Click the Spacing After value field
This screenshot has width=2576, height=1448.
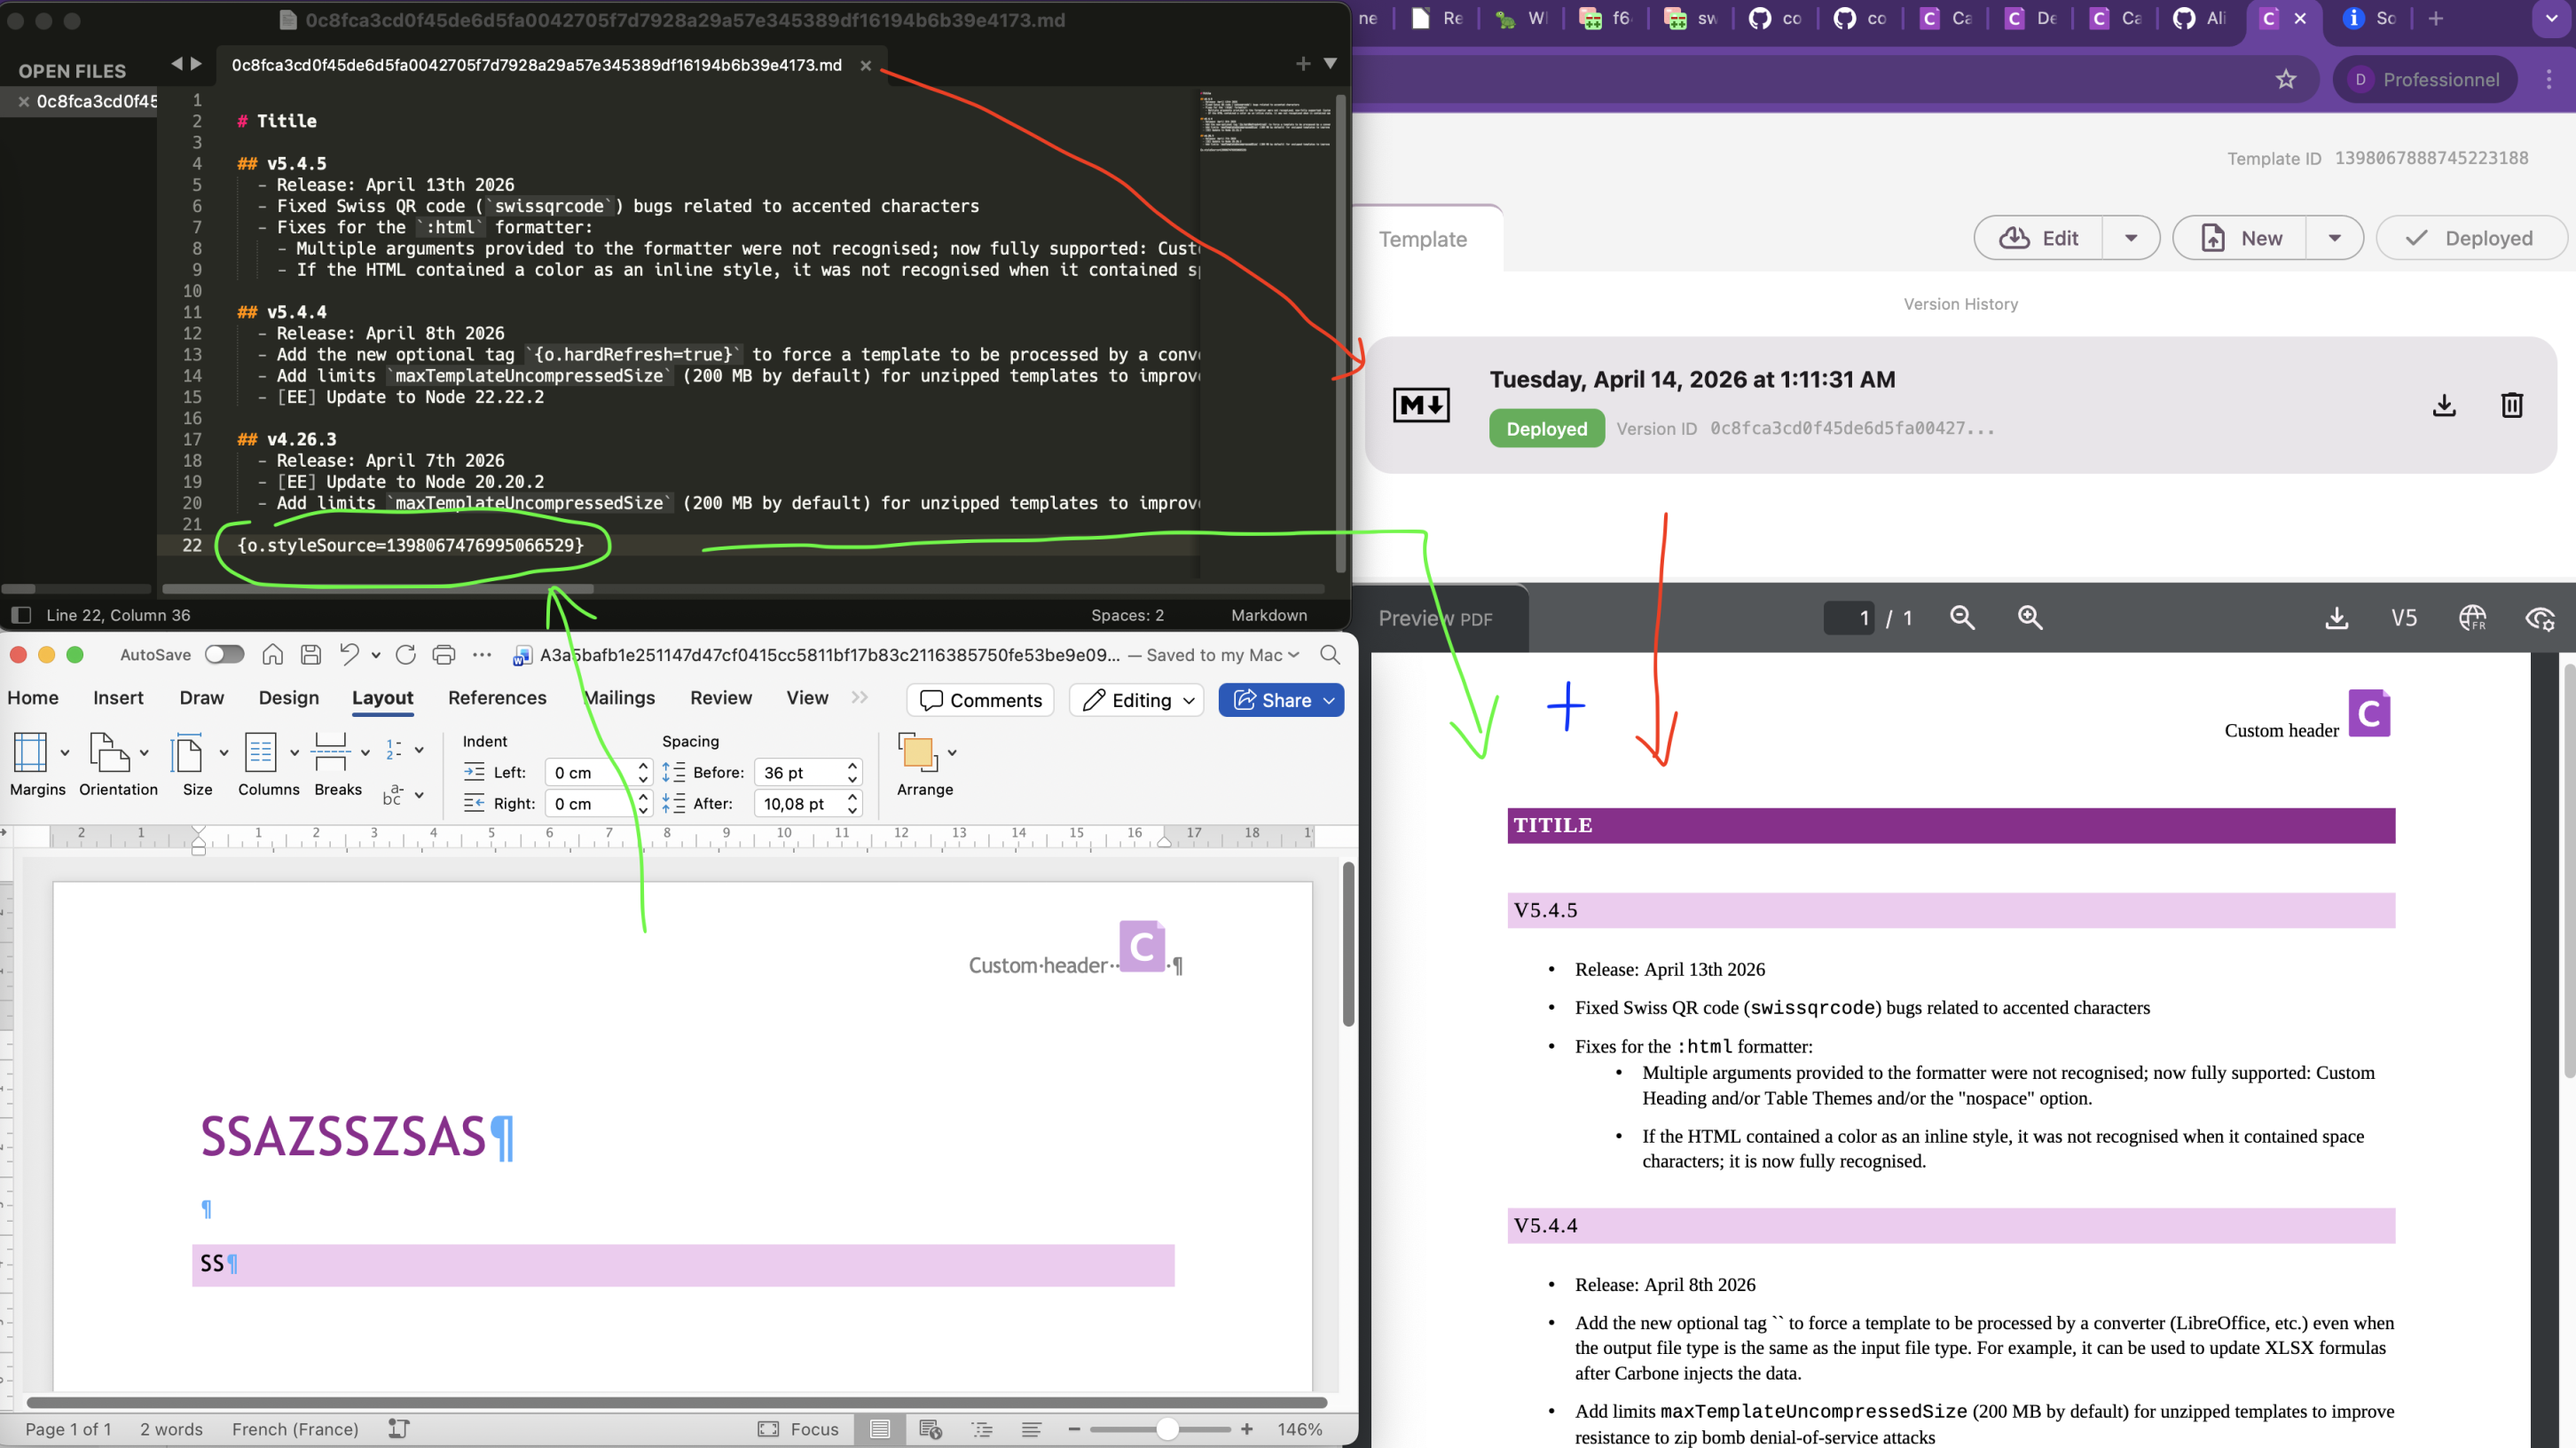click(799, 803)
